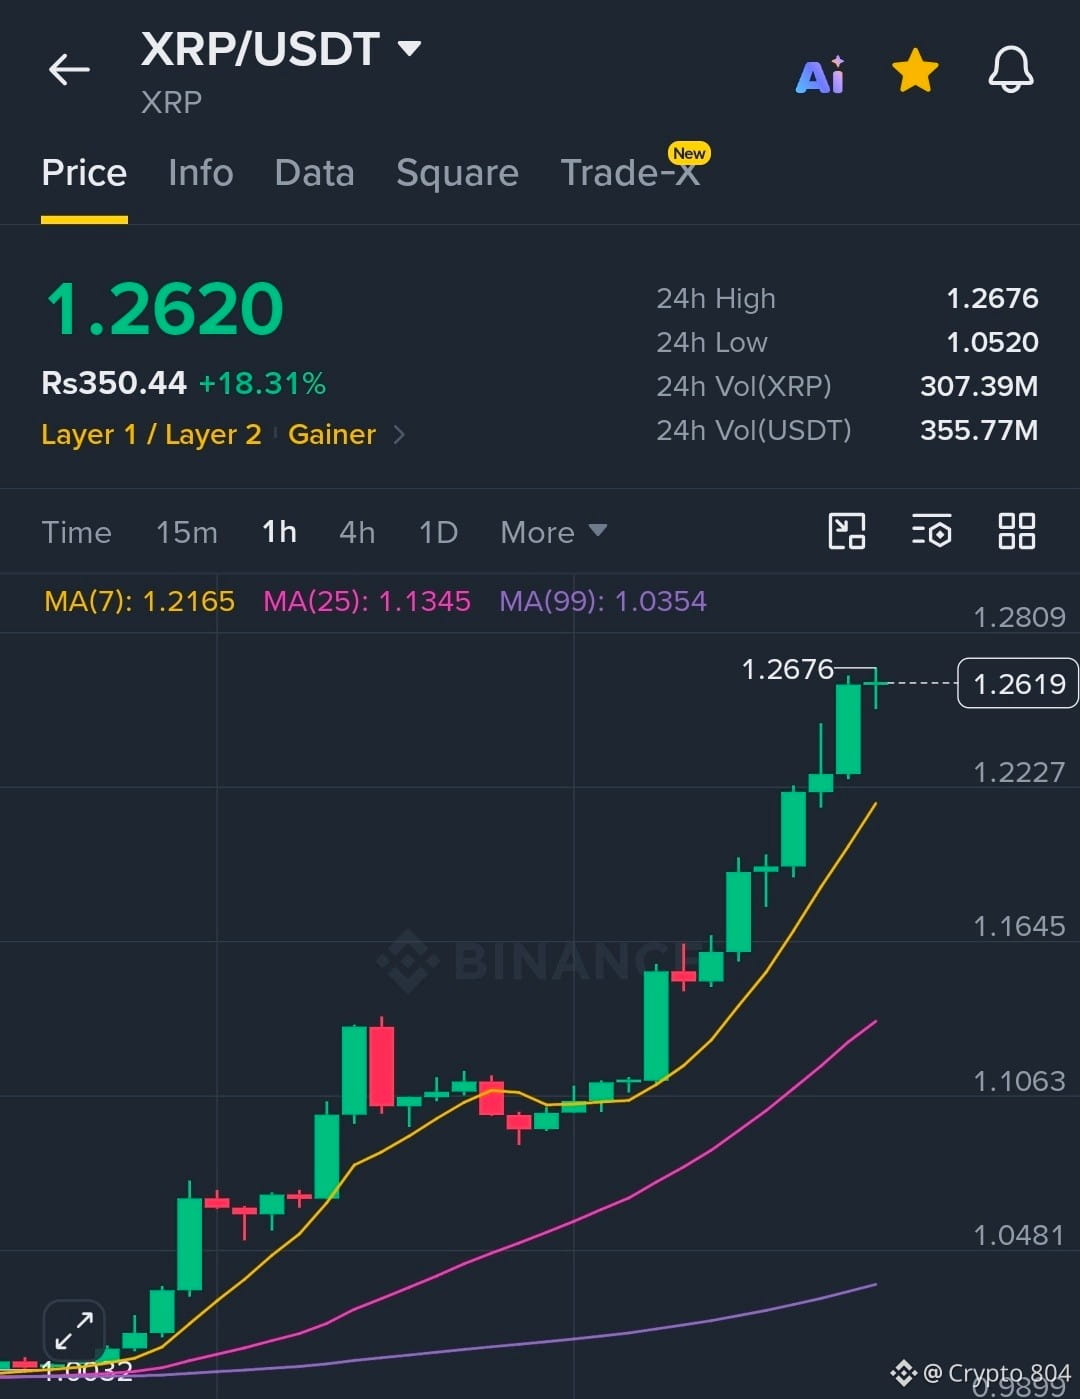Toggle the favorite star icon
The image size is (1080, 1399).
tap(915, 71)
